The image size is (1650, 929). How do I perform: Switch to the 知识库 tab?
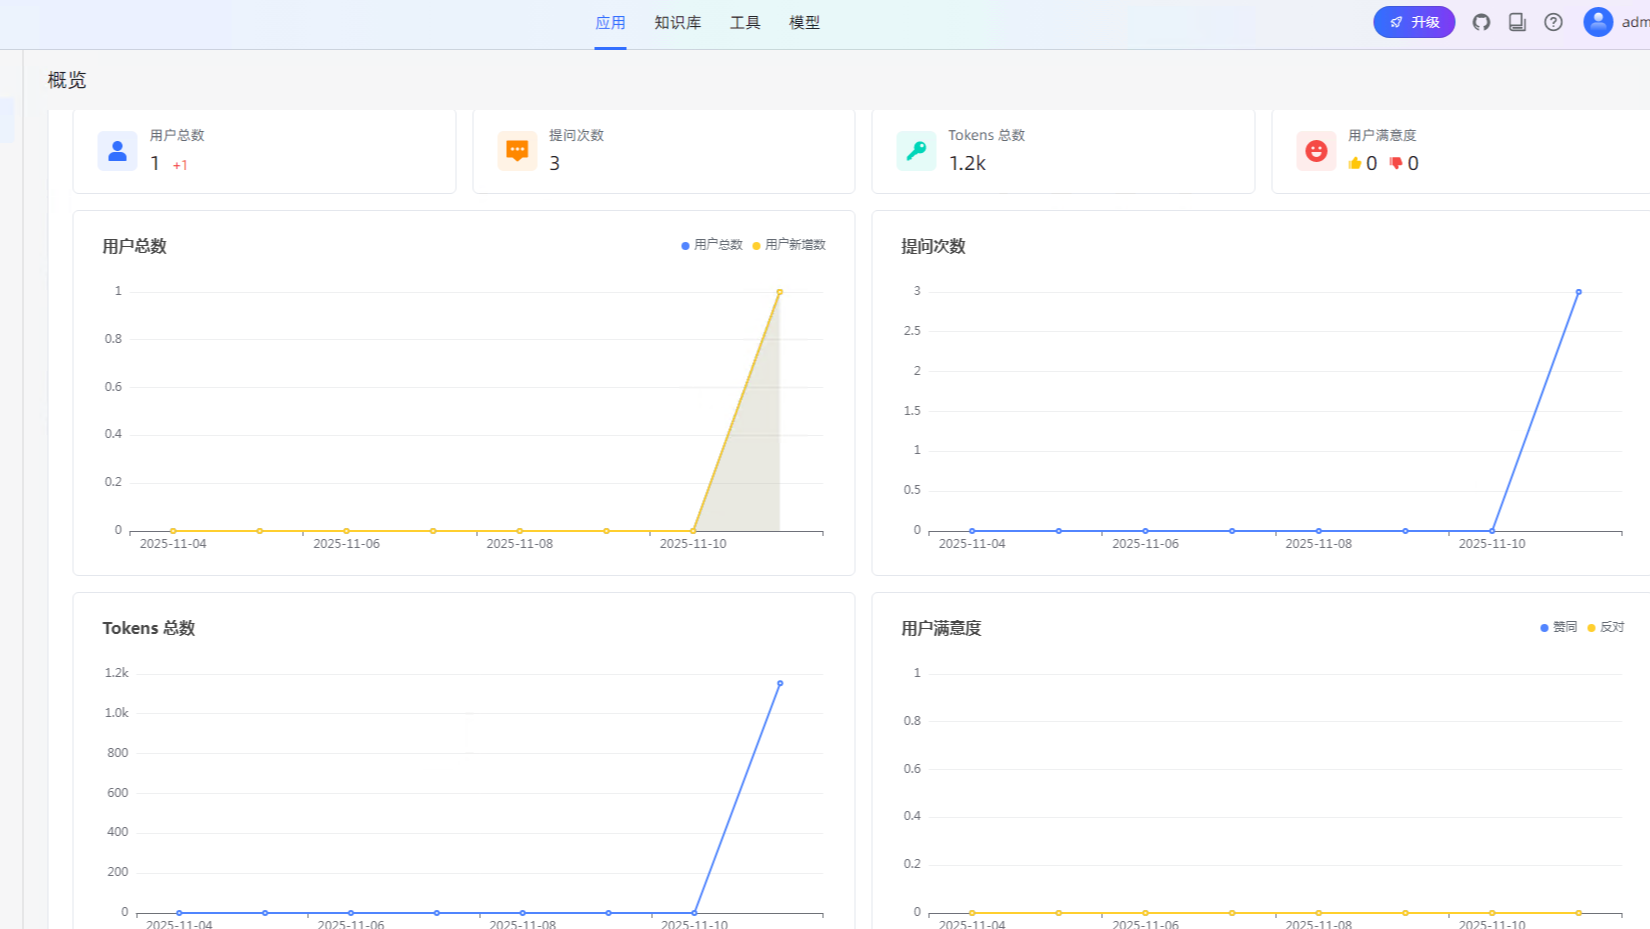point(676,22)
